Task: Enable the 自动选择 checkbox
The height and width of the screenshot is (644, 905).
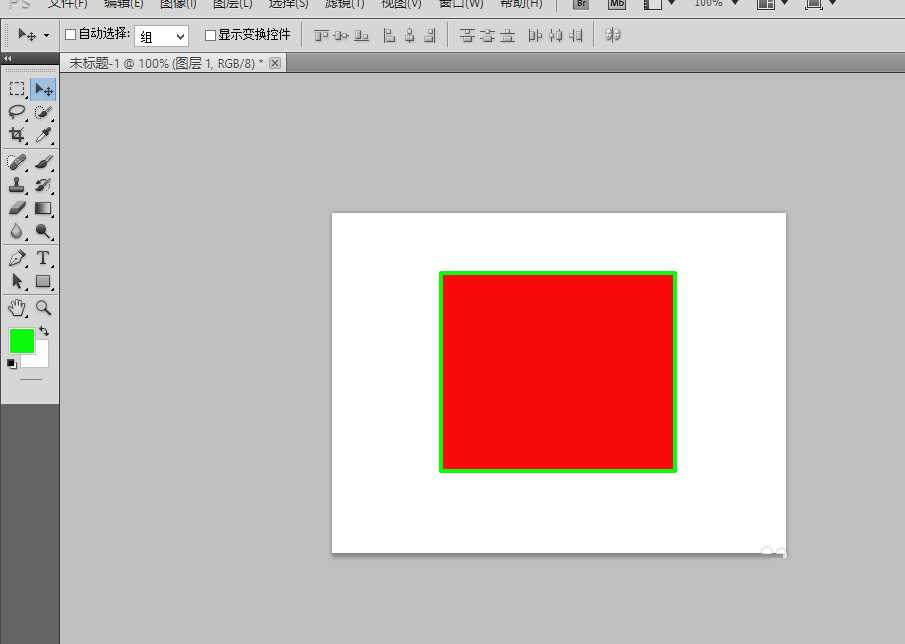Action: pos(70,35)
